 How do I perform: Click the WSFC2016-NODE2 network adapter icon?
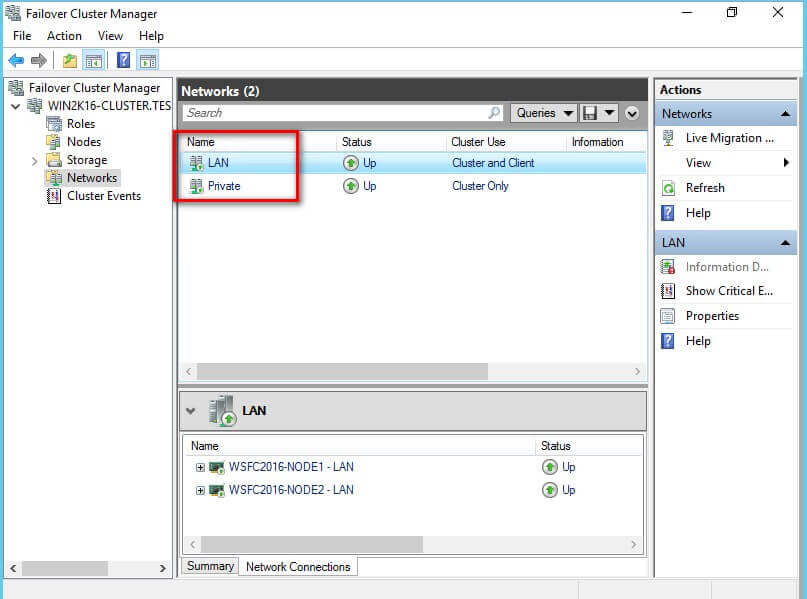217,490
